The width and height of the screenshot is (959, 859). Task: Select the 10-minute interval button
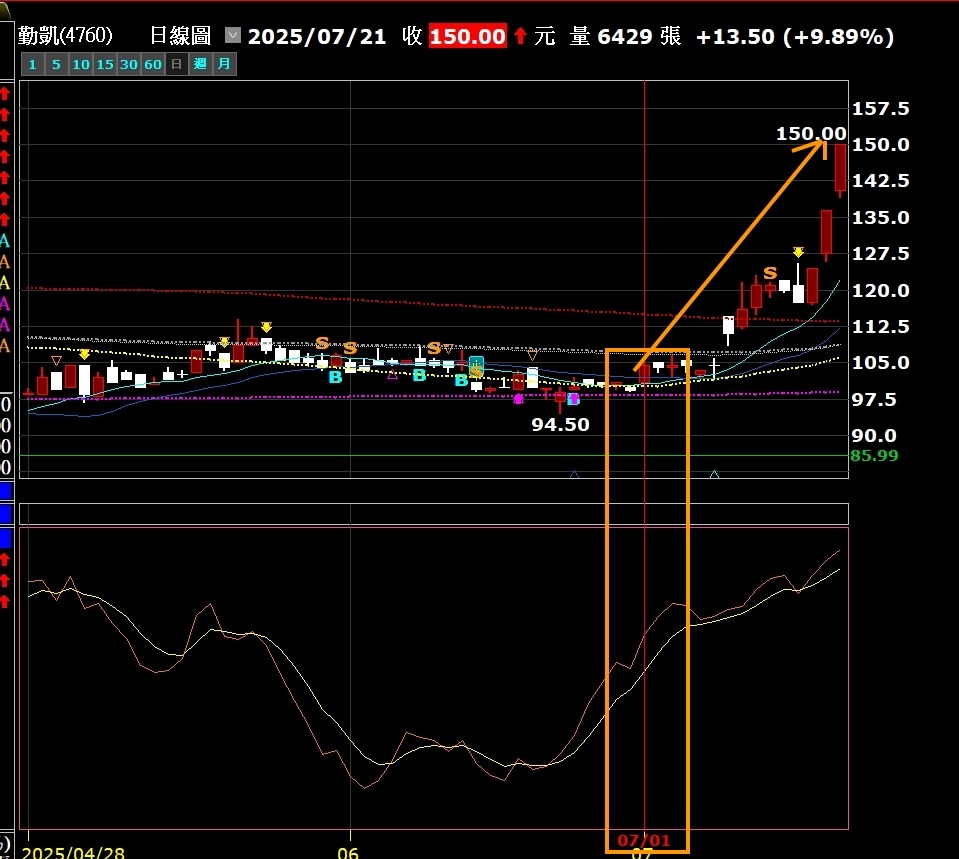pyautogui.click(x=81, y=64)
